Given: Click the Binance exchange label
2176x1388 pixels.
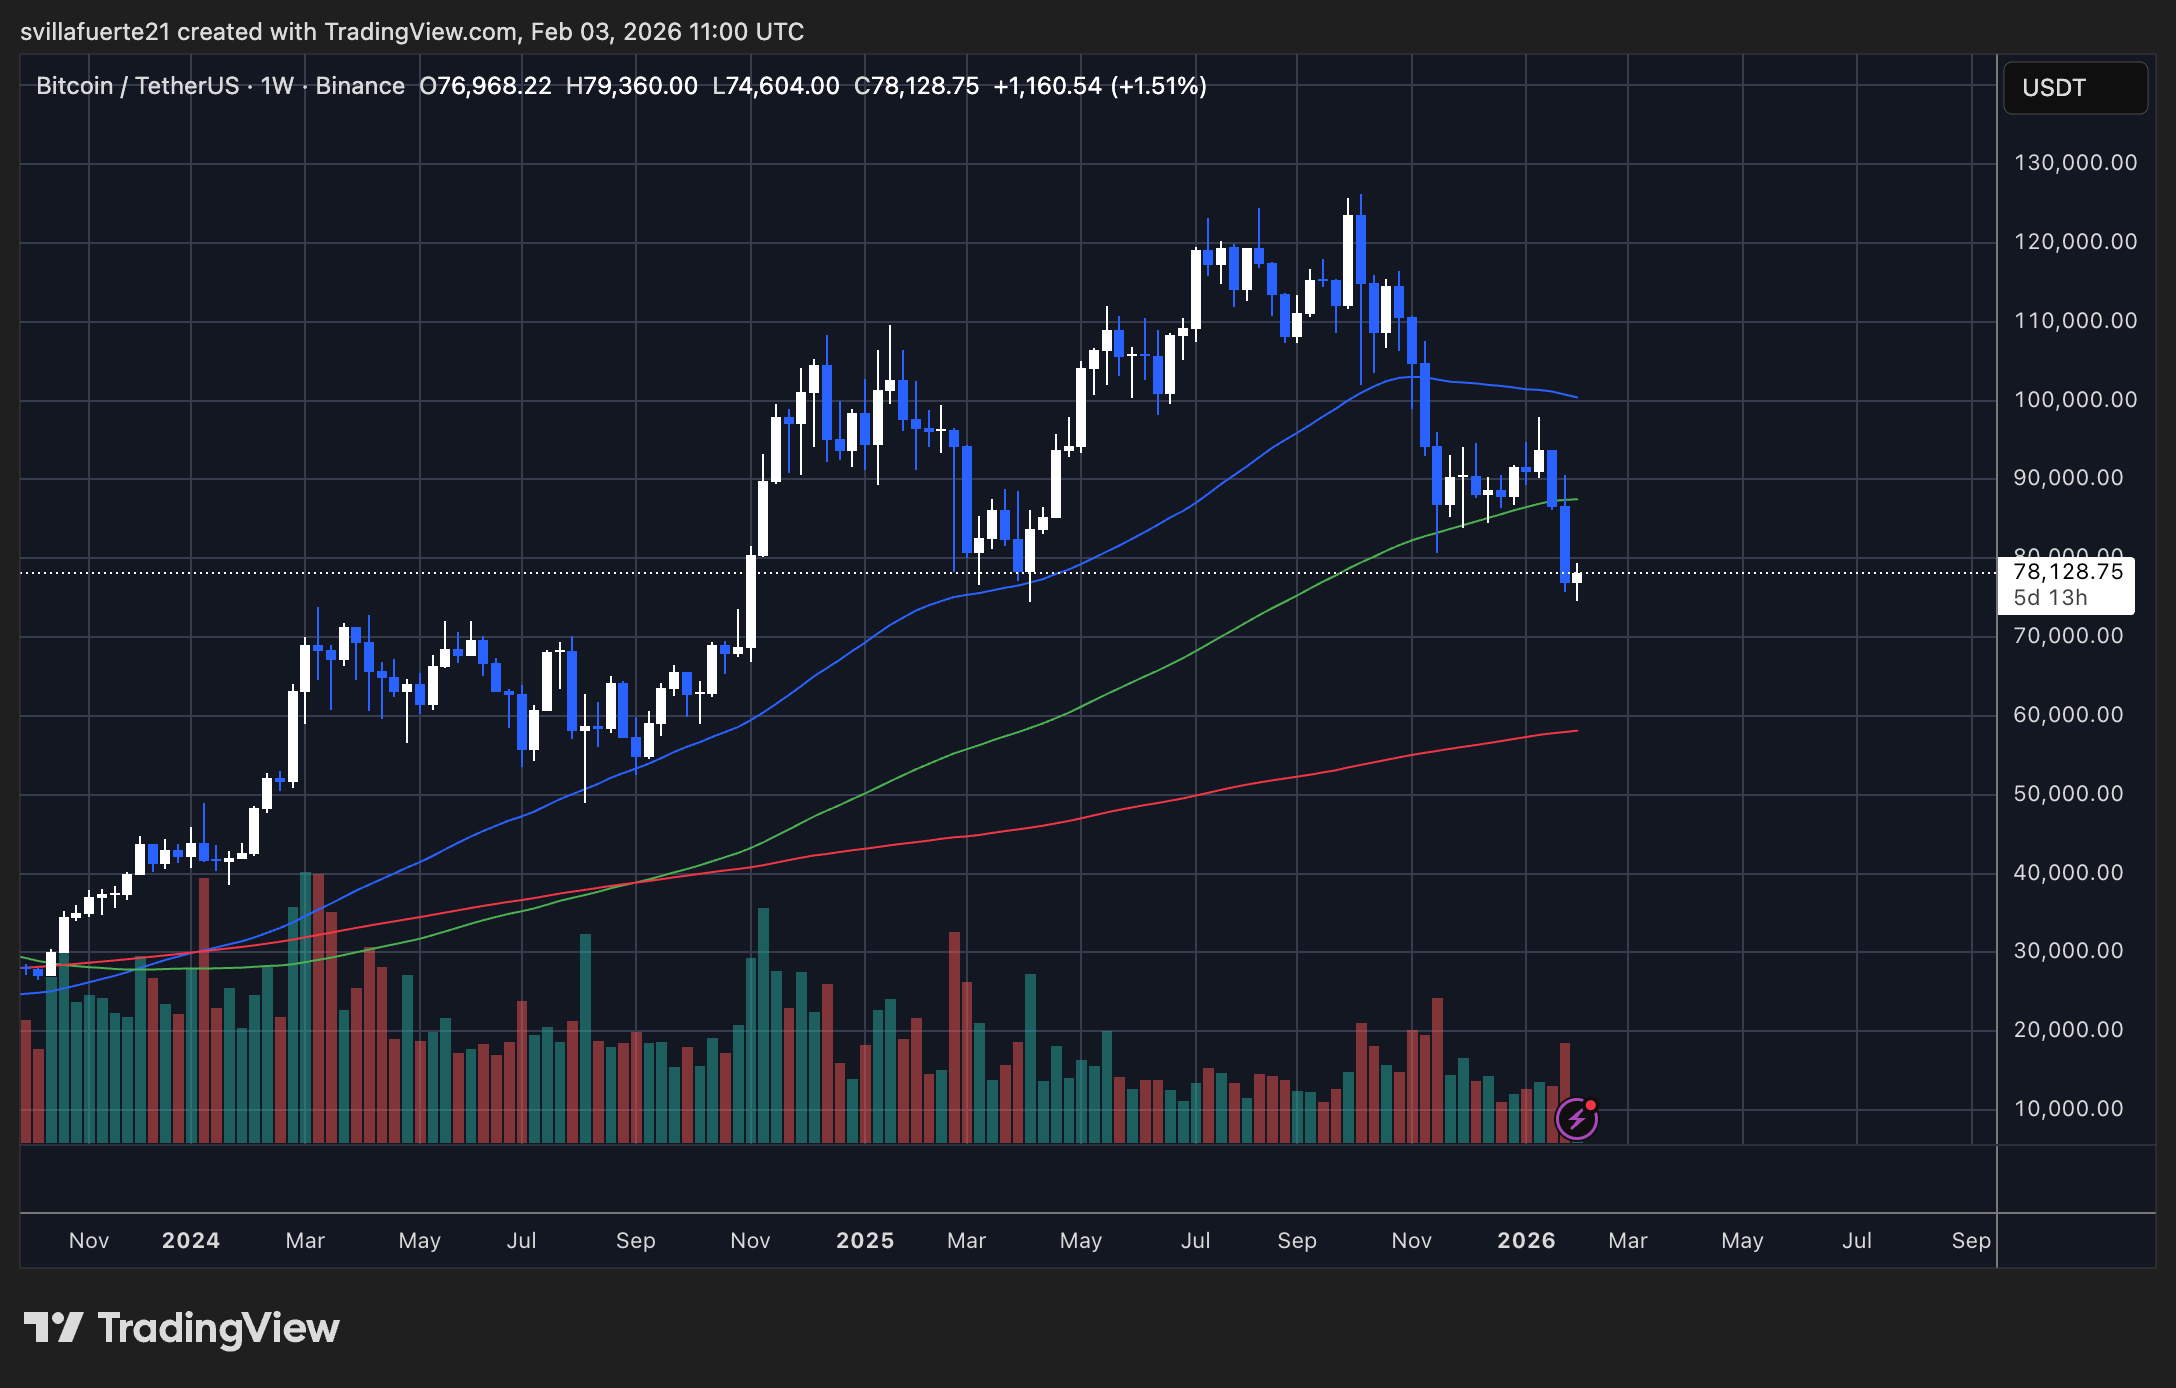Looking at the screenshot, I should tap(360, 86).
